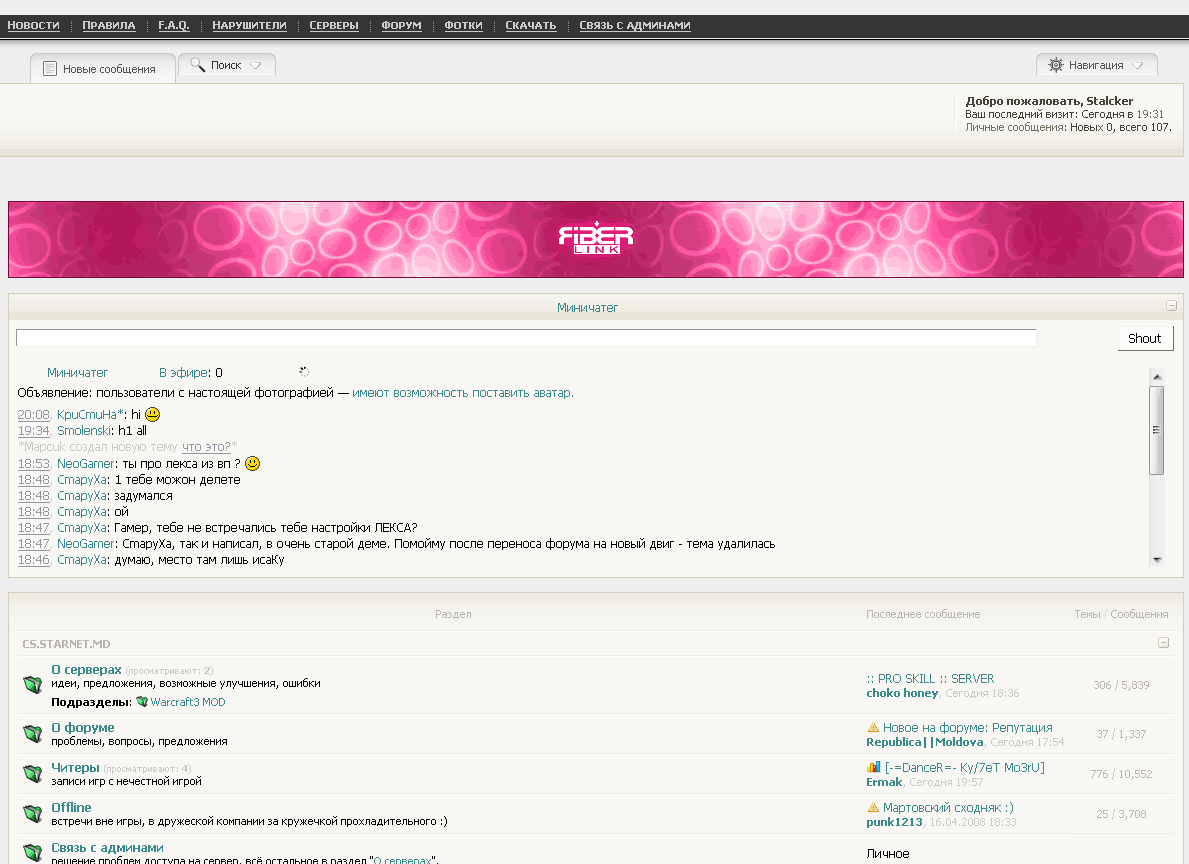Open Smolenski user profile link
1189x864 pixels.
click(x=84, y=430)
